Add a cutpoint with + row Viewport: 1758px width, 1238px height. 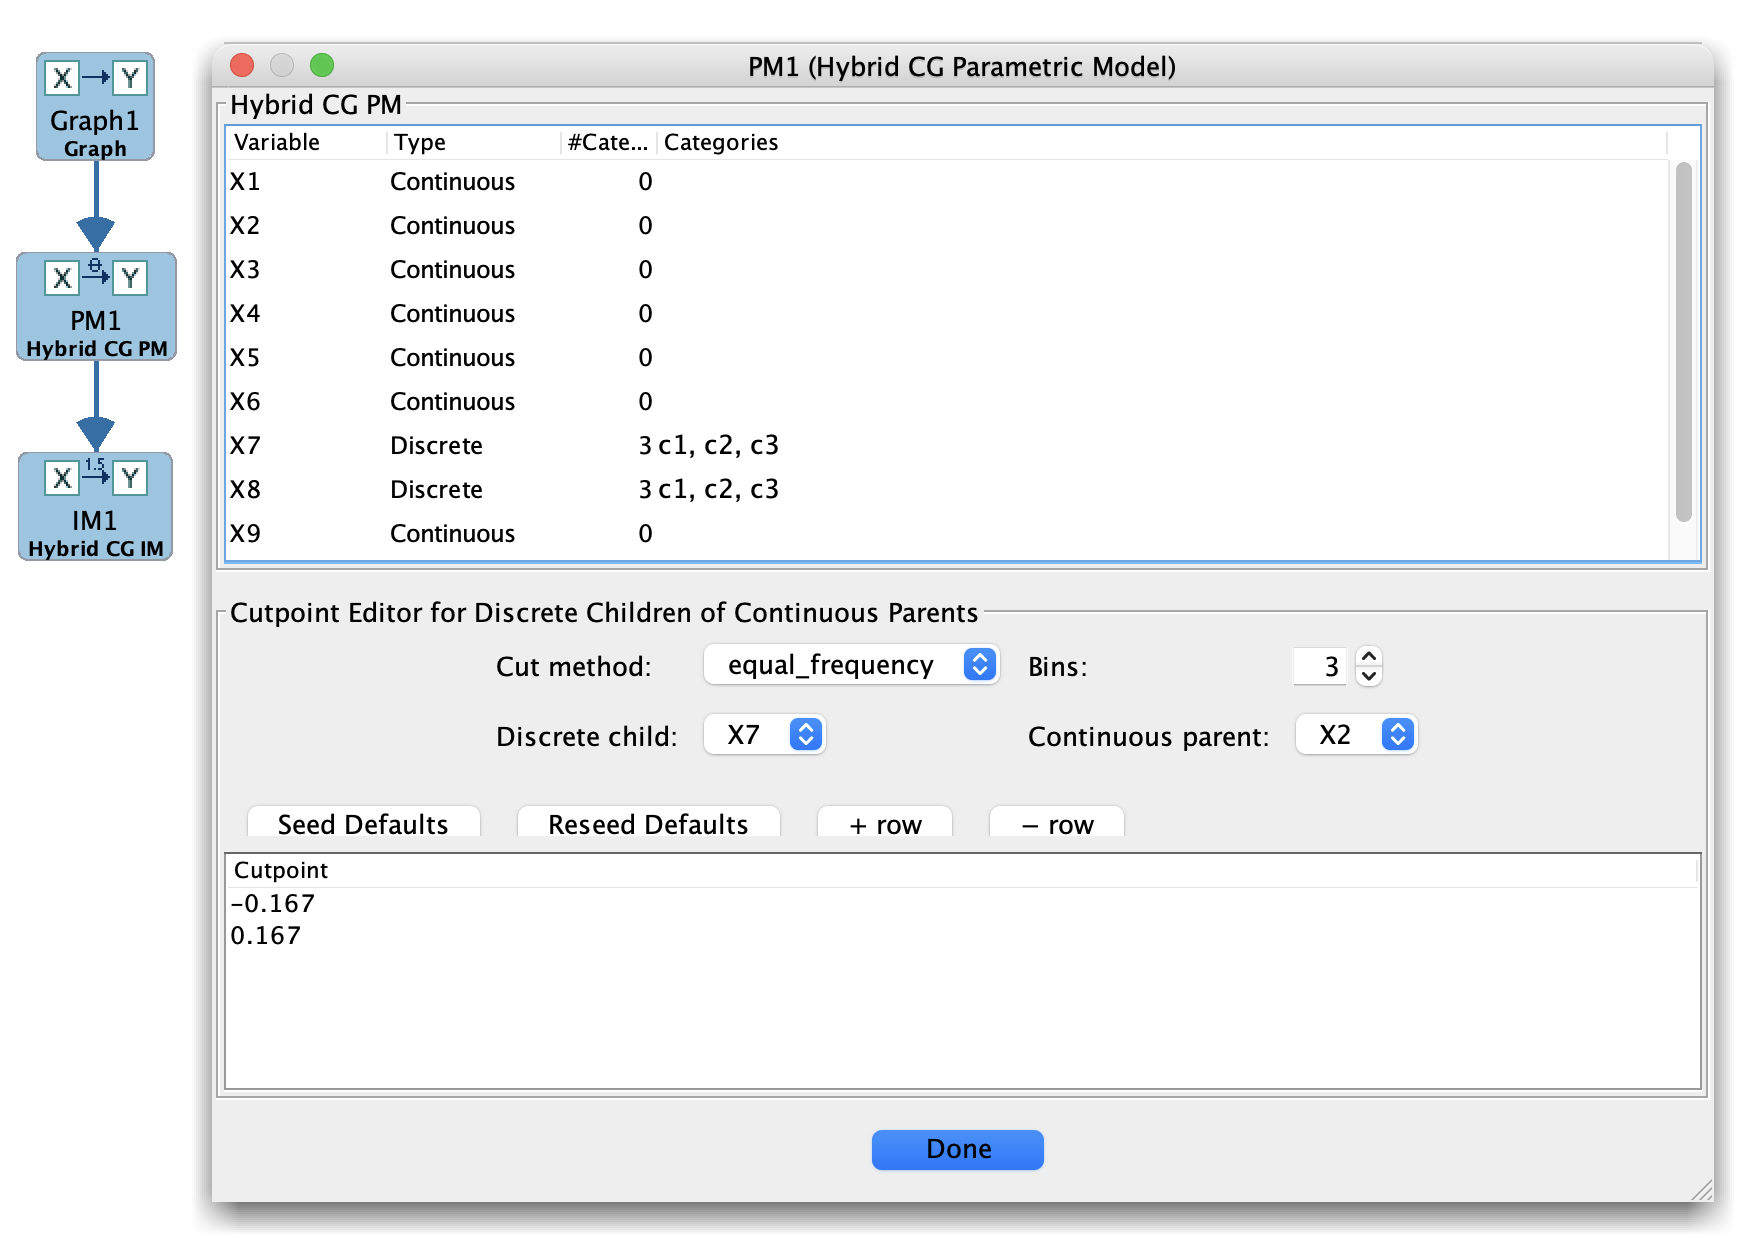(885, 823)
